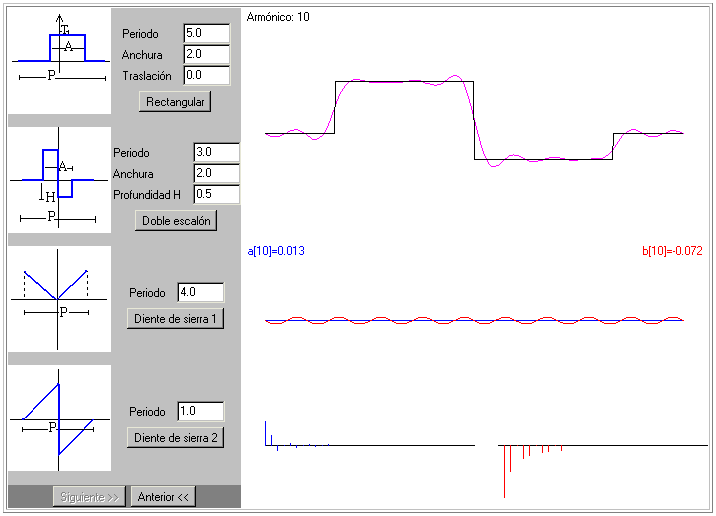The image size is (716, 516).
Task: Edit the sawtooth 1 Periodo field 4.0
Action: pyautogui.click(x=201, y=292)
